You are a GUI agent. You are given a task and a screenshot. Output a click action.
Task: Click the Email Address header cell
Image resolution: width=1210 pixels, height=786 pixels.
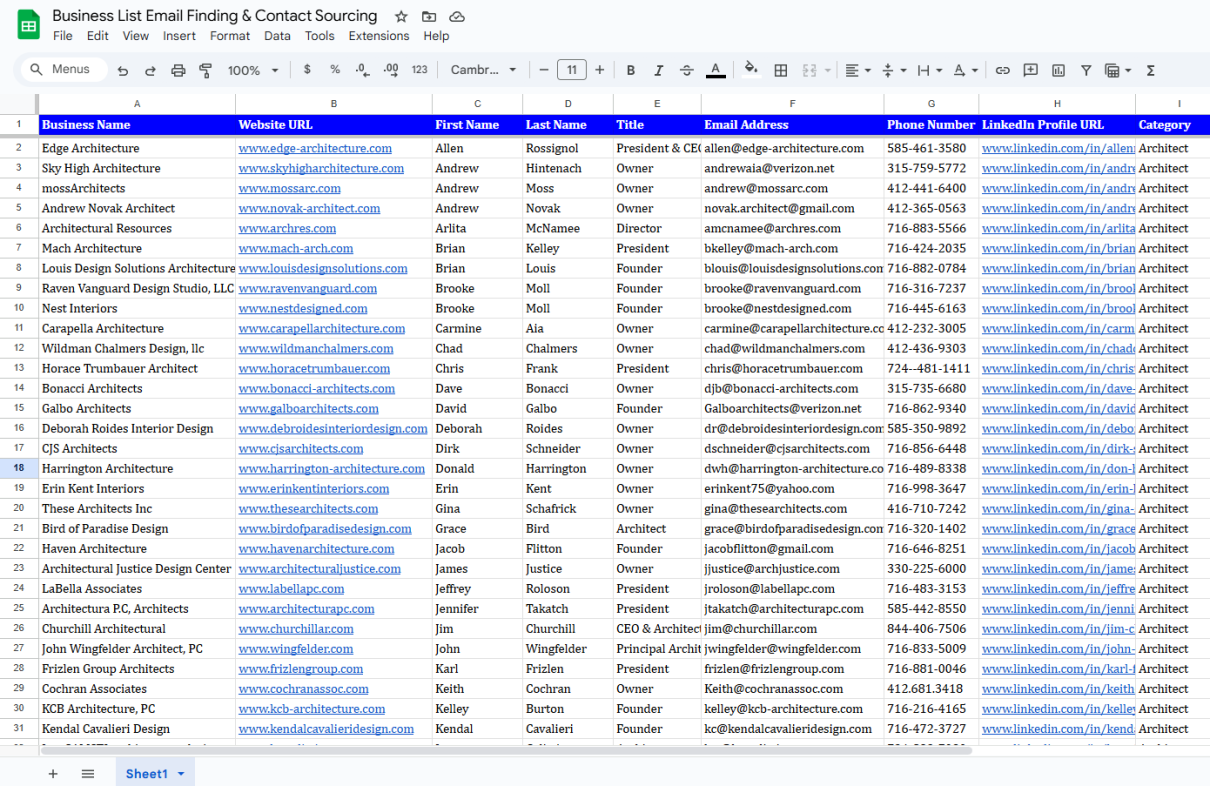coord(793,125)
